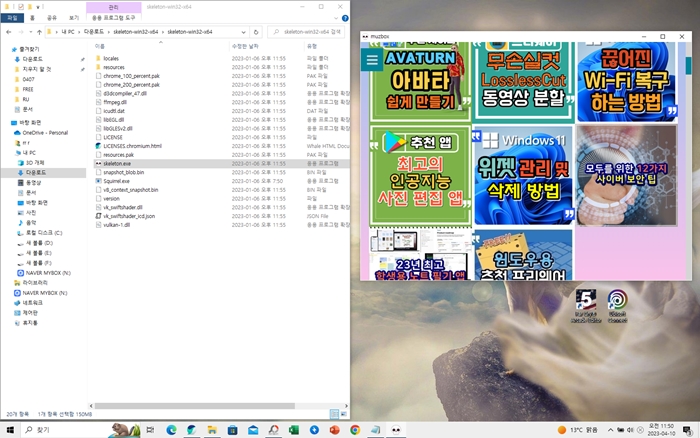This screenshot has height=438, width=700.
Task: Go up one folder level
Action: coord(39,32)
